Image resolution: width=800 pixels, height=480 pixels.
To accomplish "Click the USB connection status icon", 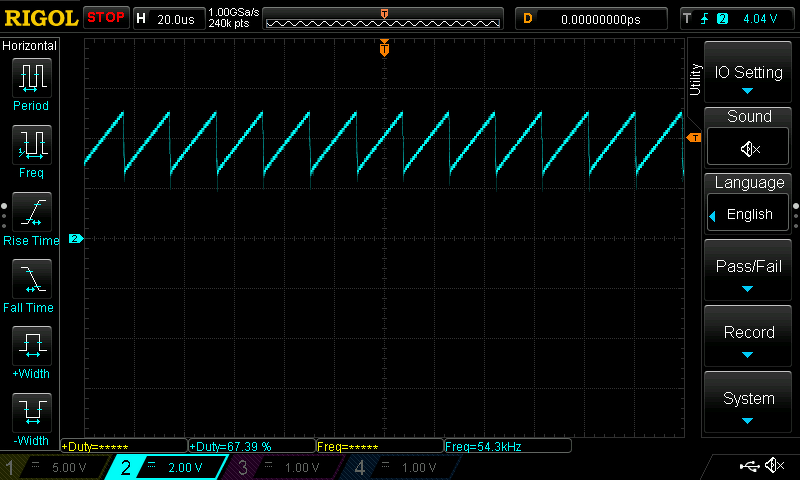I will [x=749, y=466].
